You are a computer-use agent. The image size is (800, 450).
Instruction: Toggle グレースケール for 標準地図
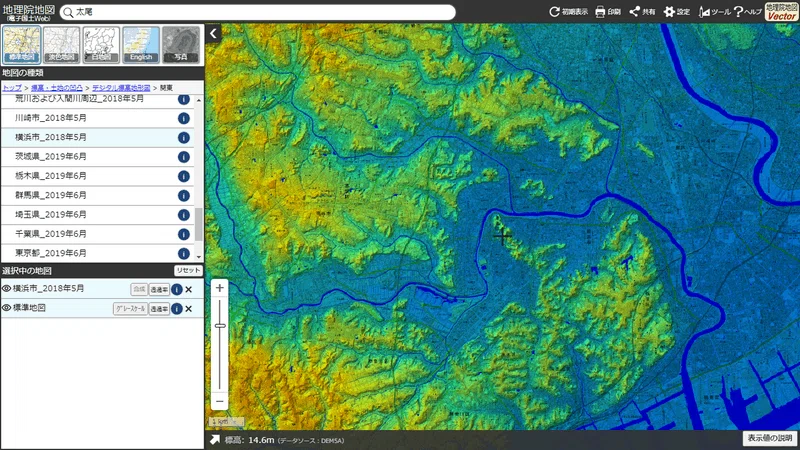[x=130, y=309]
